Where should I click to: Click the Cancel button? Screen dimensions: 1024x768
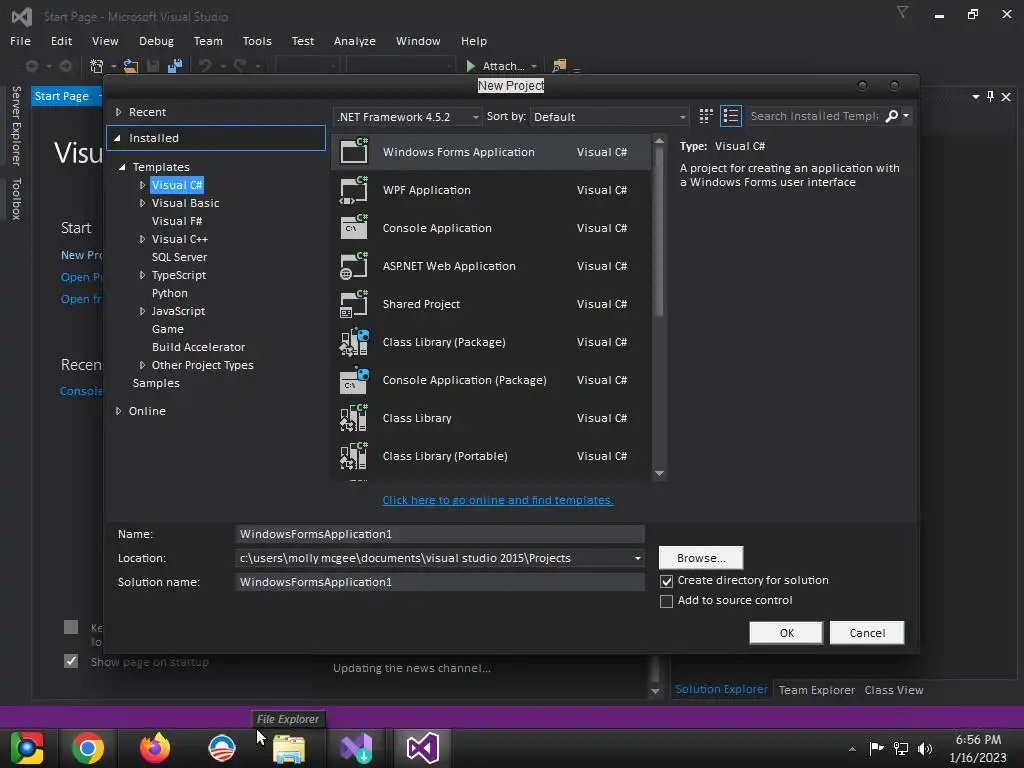point(867,633)
